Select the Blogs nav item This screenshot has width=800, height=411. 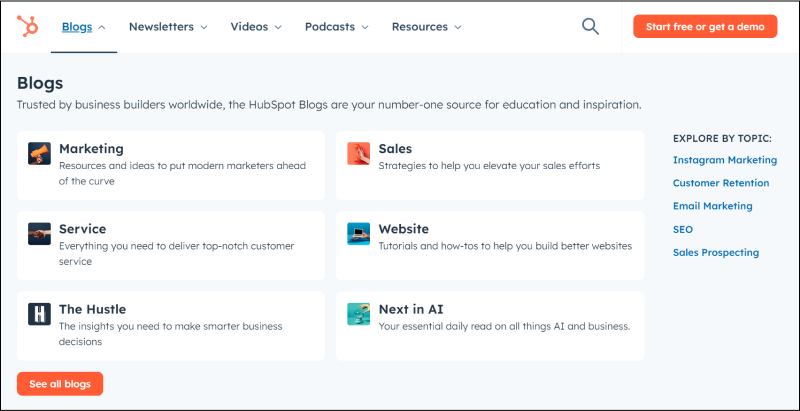coord(77,27)
